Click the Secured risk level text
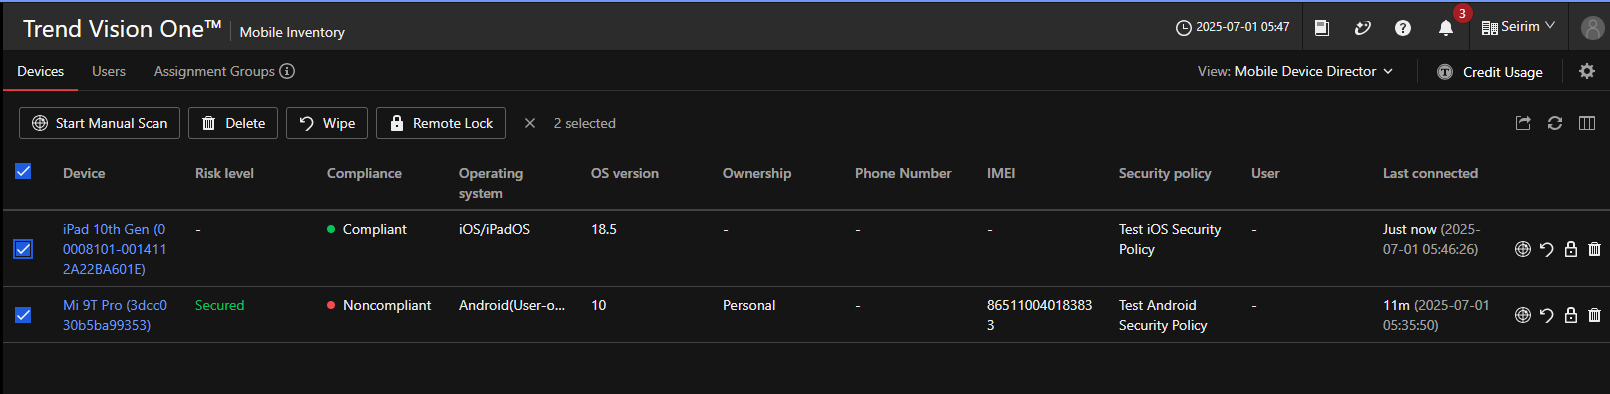This screenshot has height=394, width=1610. (x=219, y=305)
